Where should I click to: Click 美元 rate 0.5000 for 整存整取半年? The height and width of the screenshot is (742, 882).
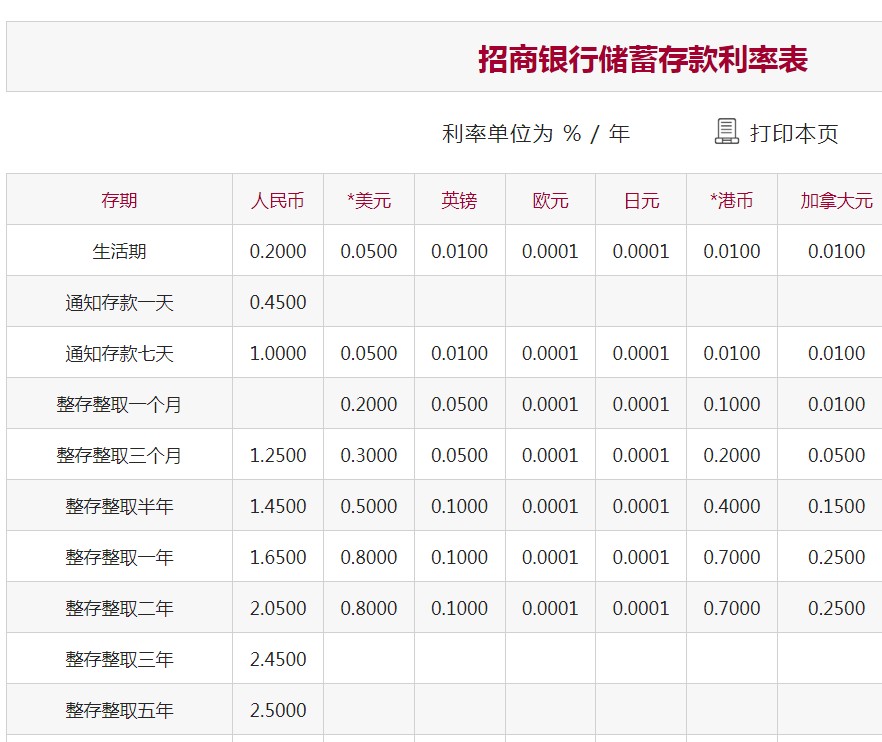click(x=369, y=506)
